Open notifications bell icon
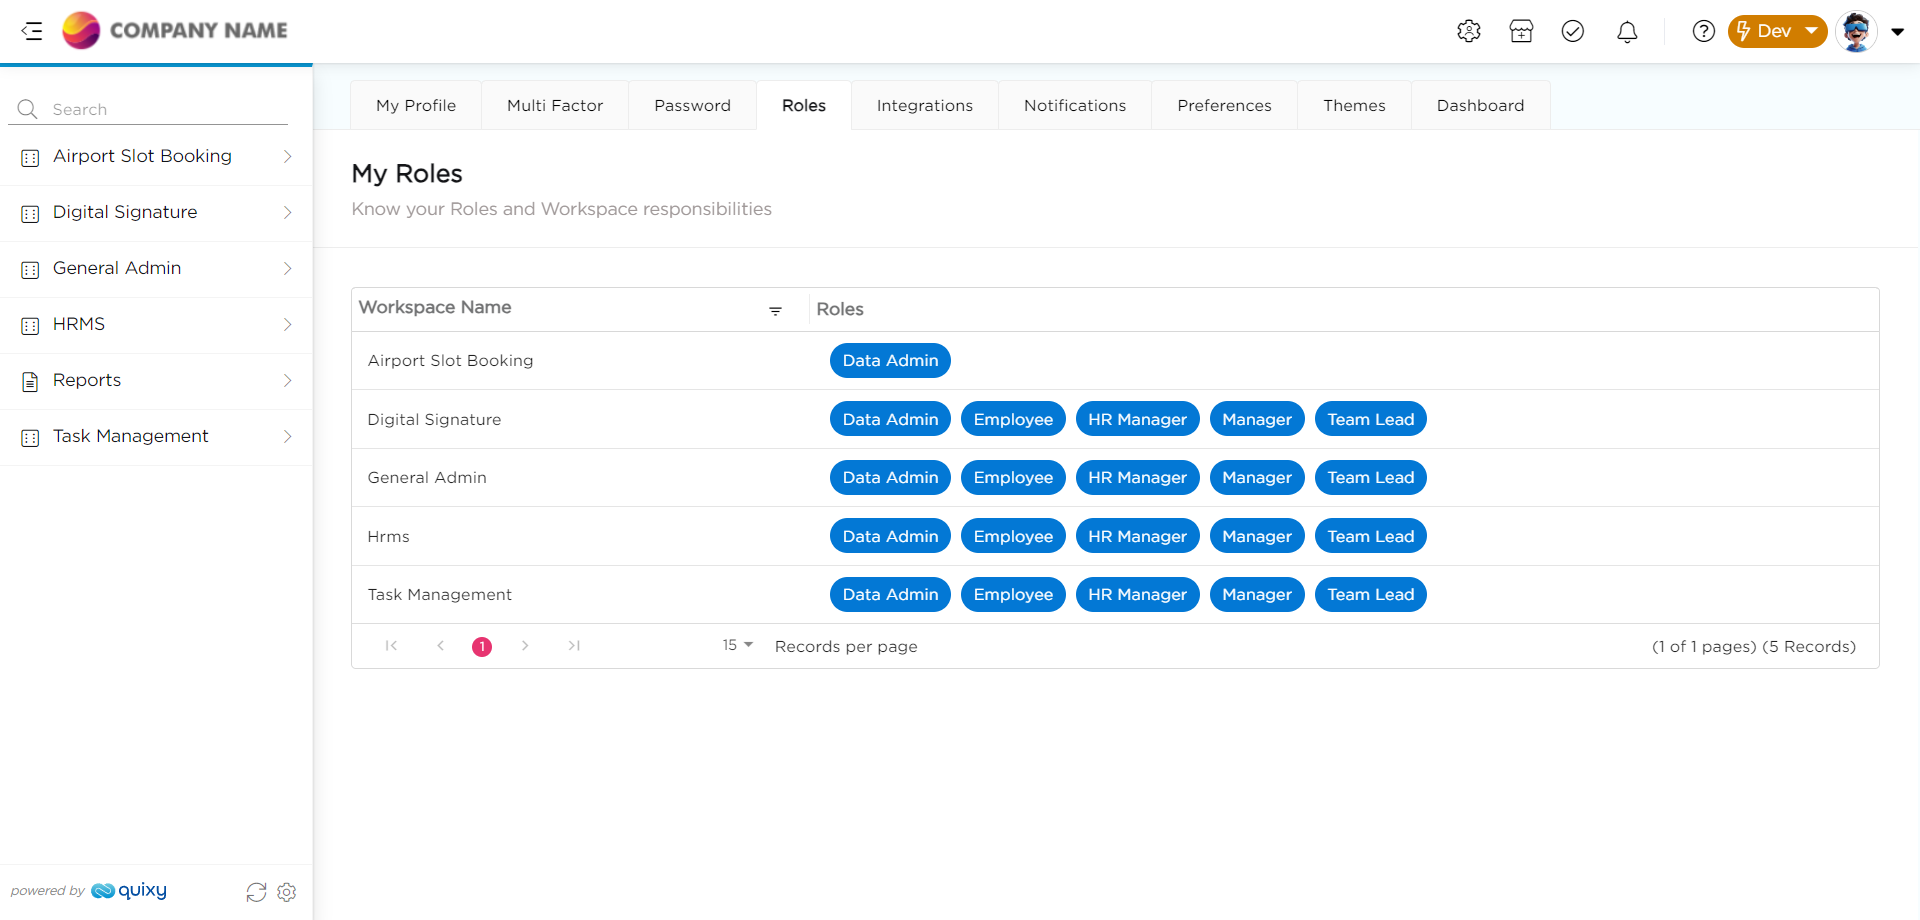 click(1627, 32)
